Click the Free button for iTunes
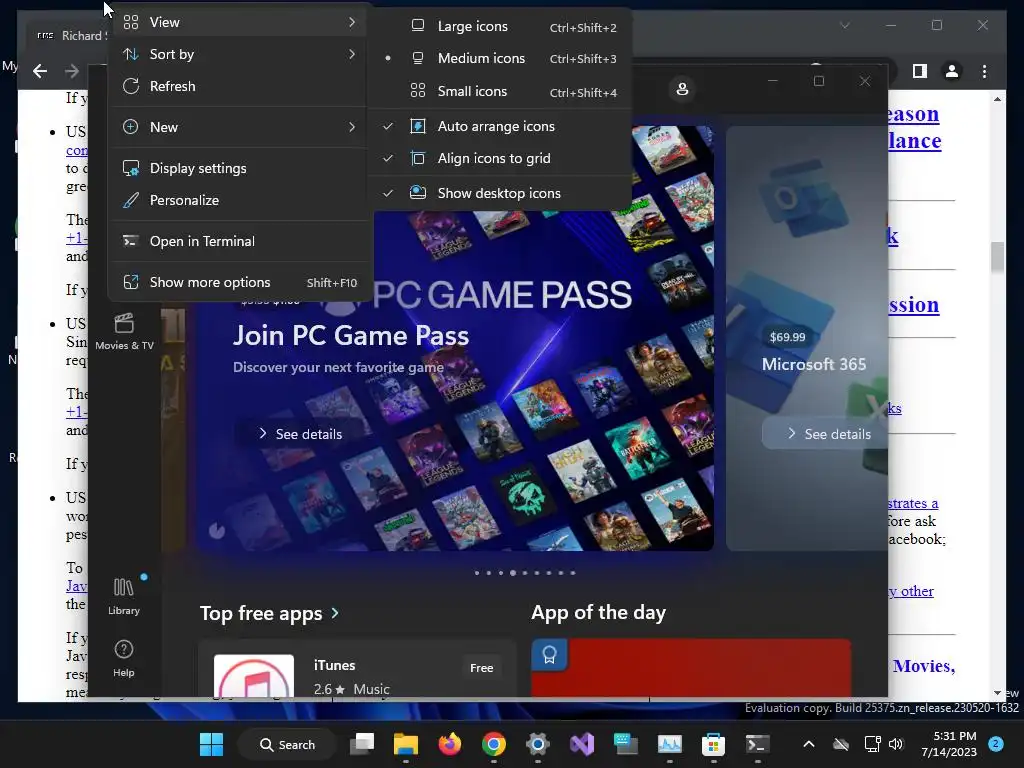 click(481, 667)
